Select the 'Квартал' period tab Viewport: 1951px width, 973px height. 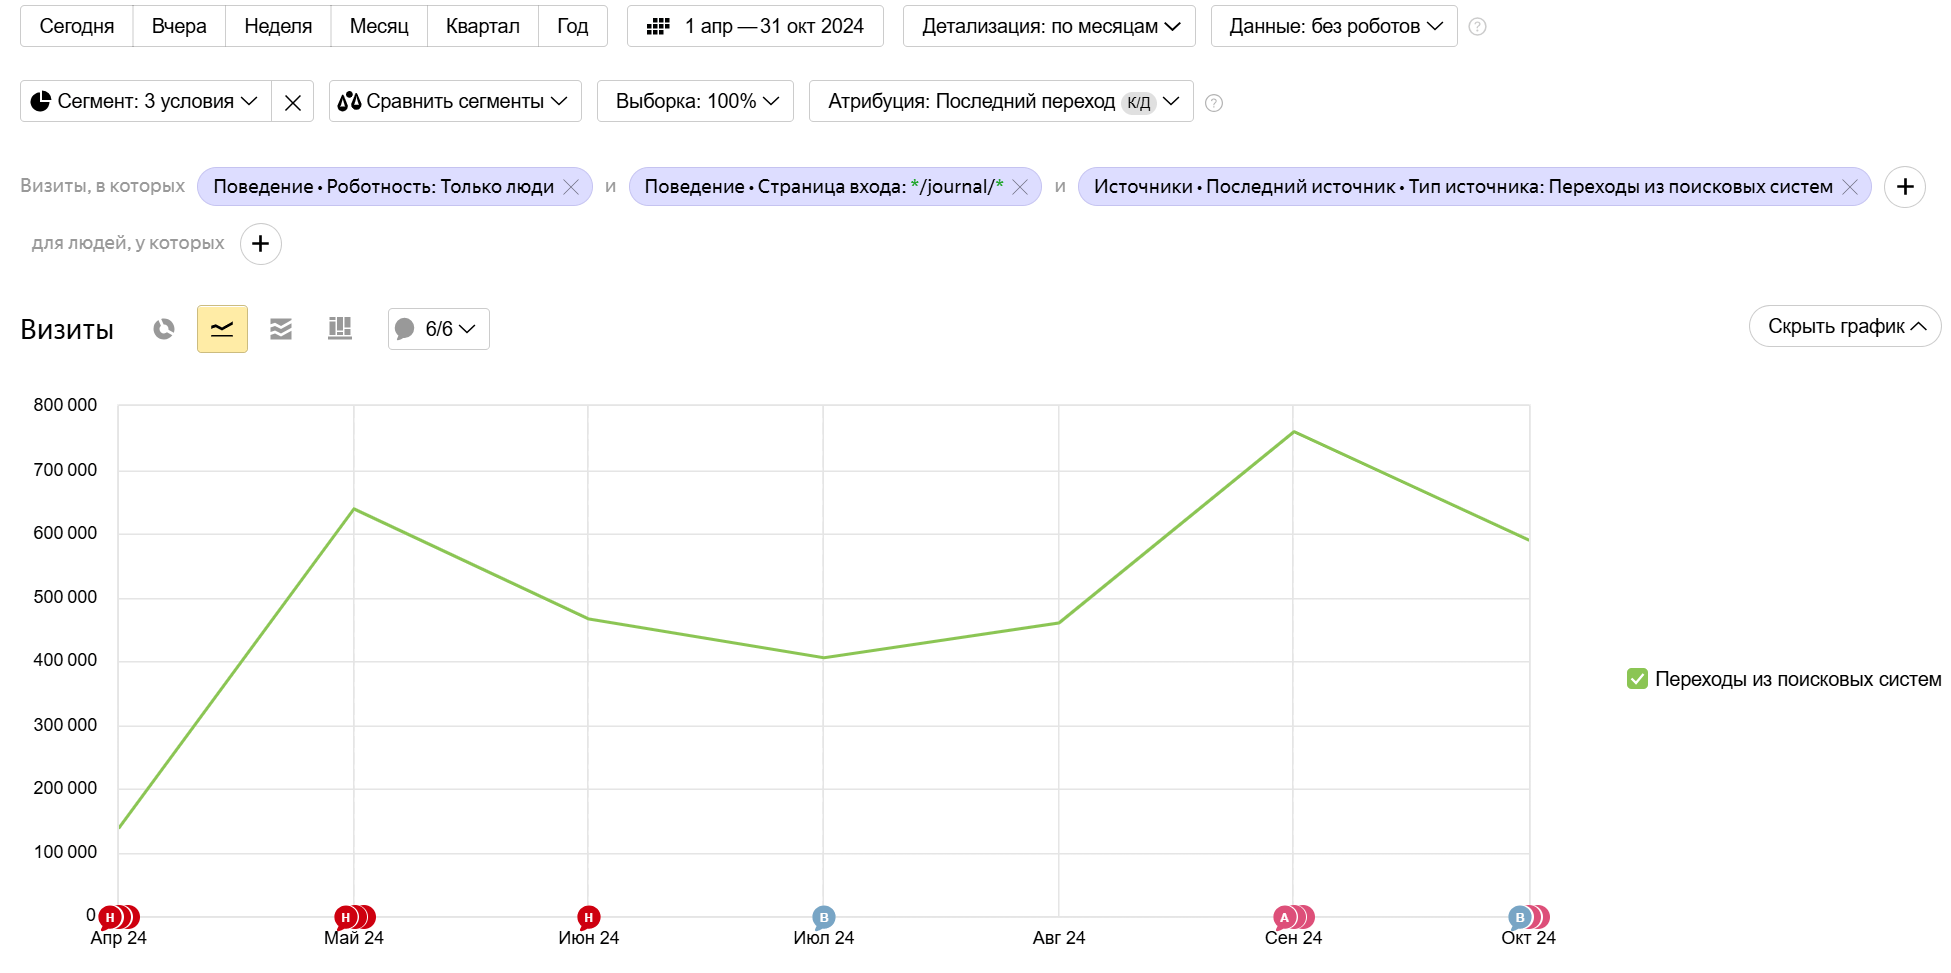pyautogui.click(x=482, y=26)
